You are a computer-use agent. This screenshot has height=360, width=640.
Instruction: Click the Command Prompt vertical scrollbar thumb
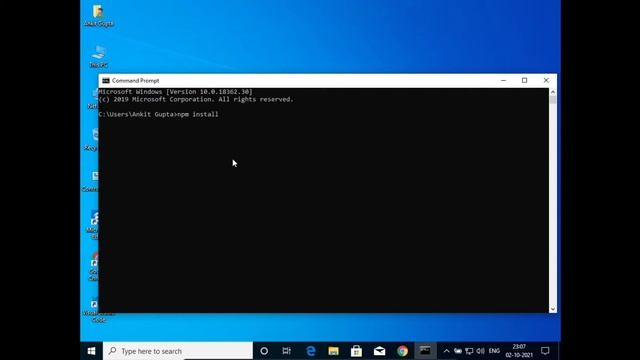tap(553, 100)
